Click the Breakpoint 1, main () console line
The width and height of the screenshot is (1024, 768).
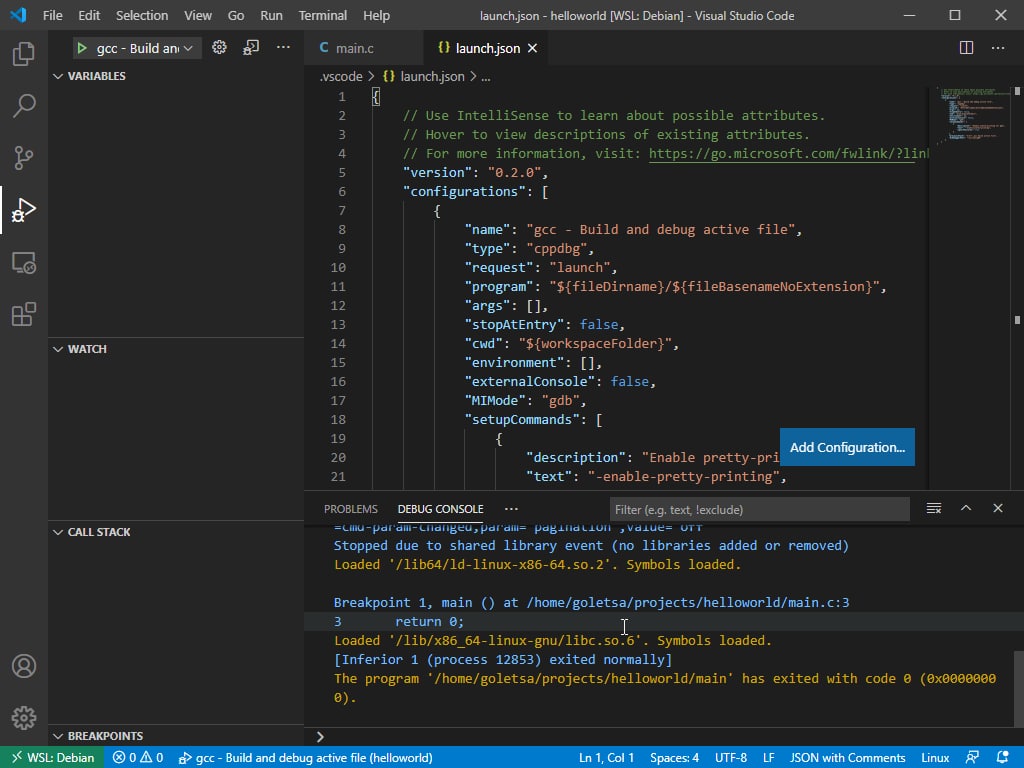click(x=591, y=602)
